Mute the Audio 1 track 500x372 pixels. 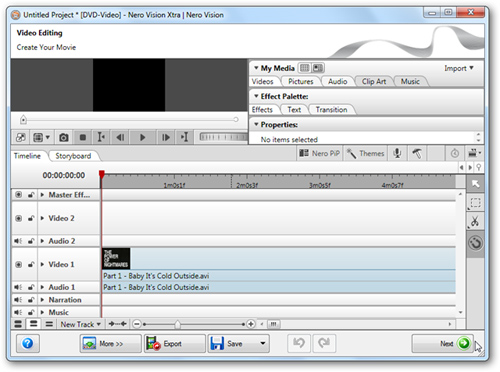pos(18,287)
